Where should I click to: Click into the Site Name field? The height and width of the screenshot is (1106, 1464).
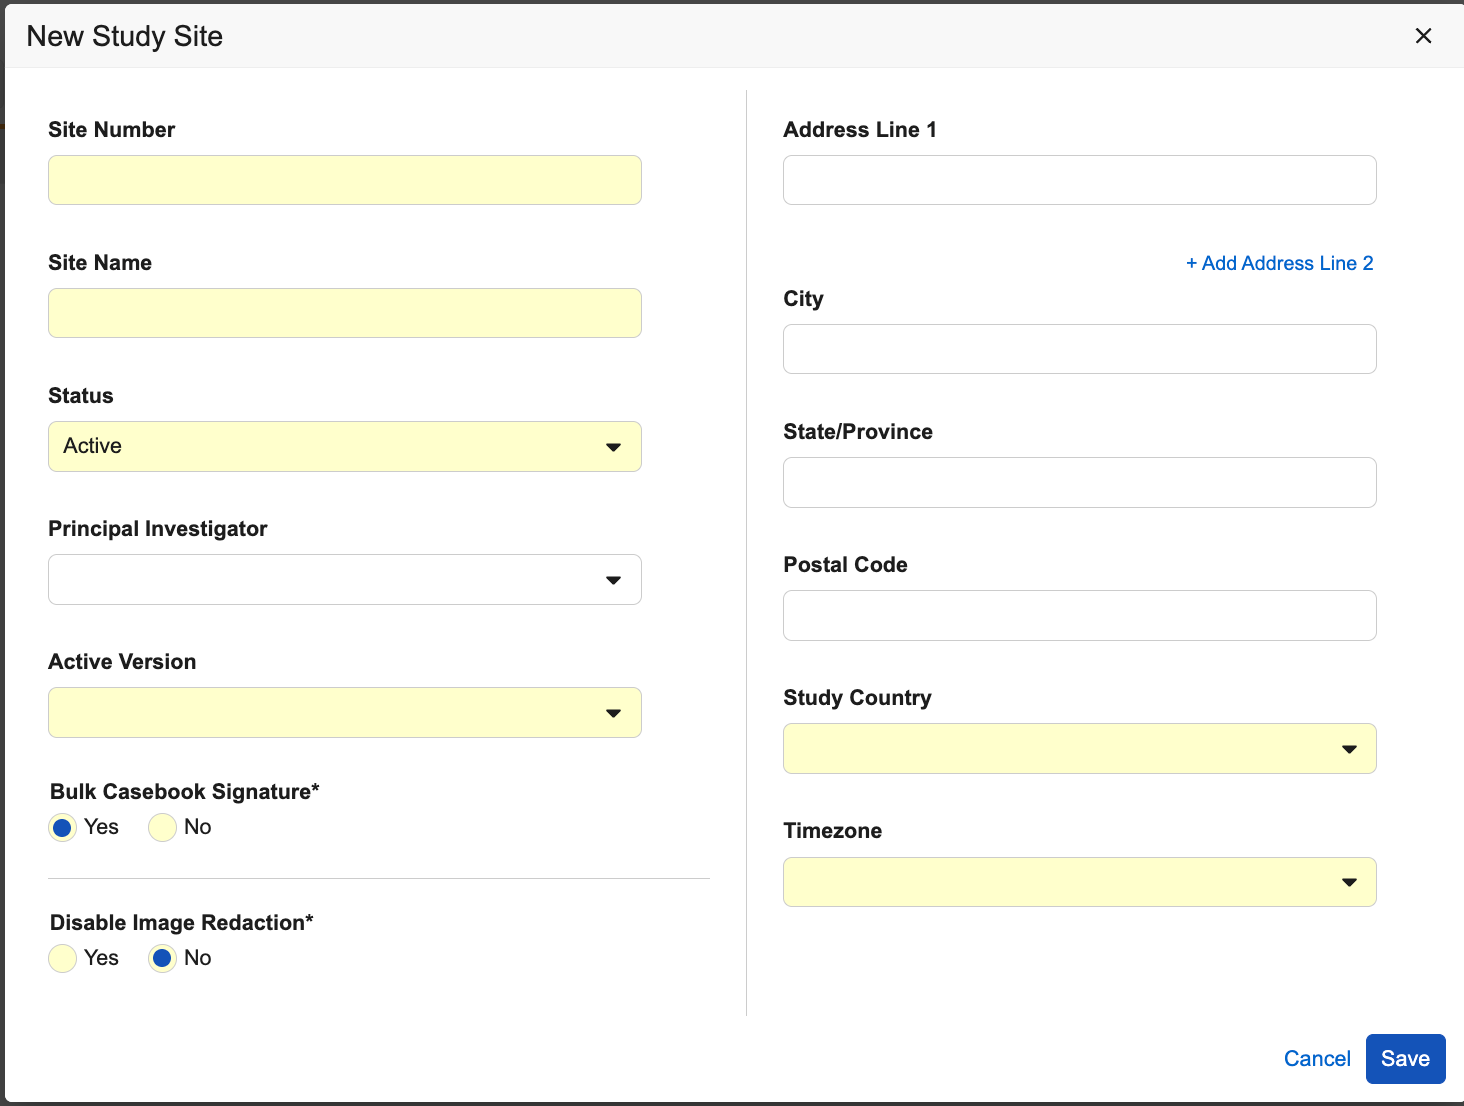click(x=344, y=313)
